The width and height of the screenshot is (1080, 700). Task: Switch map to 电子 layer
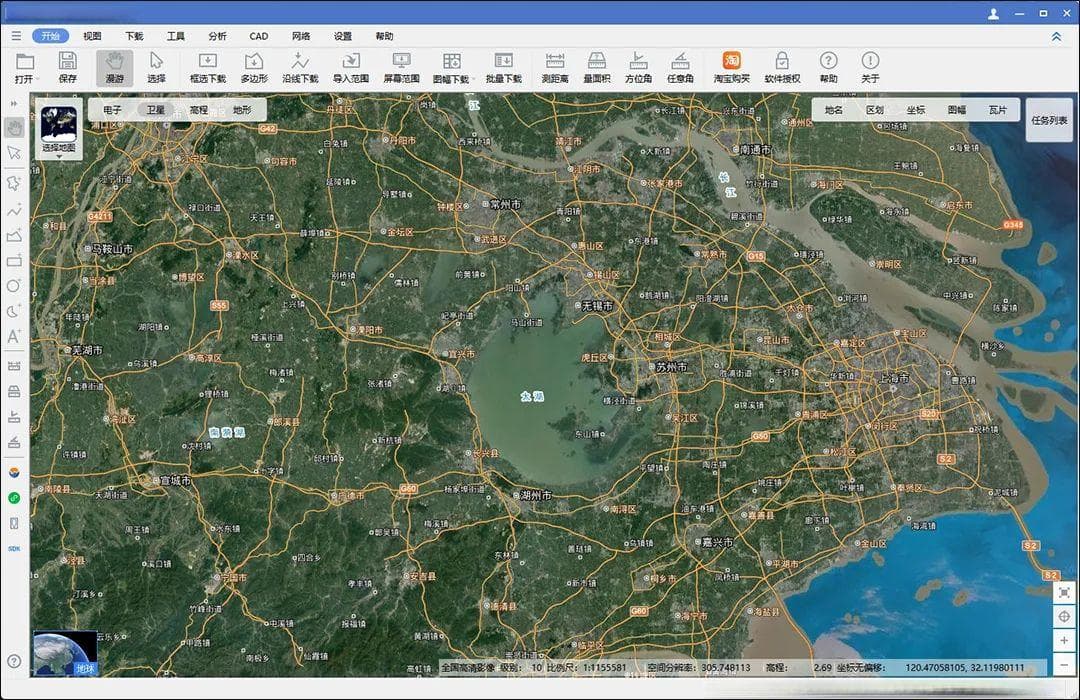pyautogui.click(x=112, y=110)
